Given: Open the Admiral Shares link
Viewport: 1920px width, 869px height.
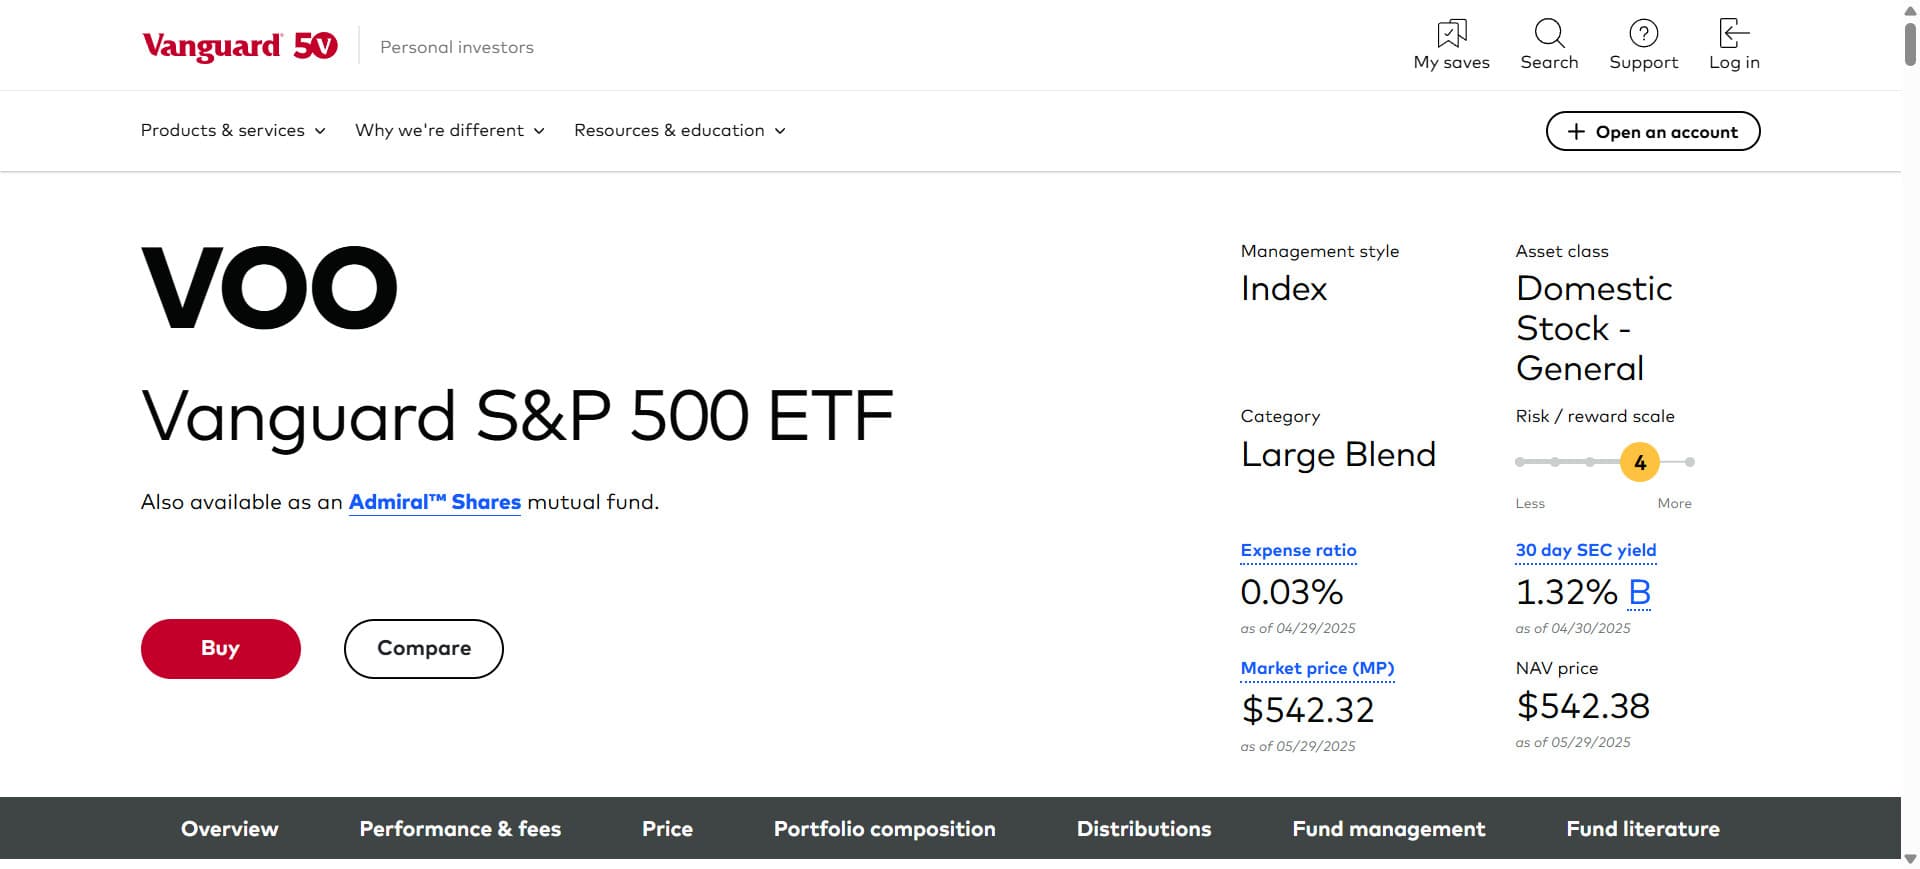Looking at the screenshot, I should (435, 502).
